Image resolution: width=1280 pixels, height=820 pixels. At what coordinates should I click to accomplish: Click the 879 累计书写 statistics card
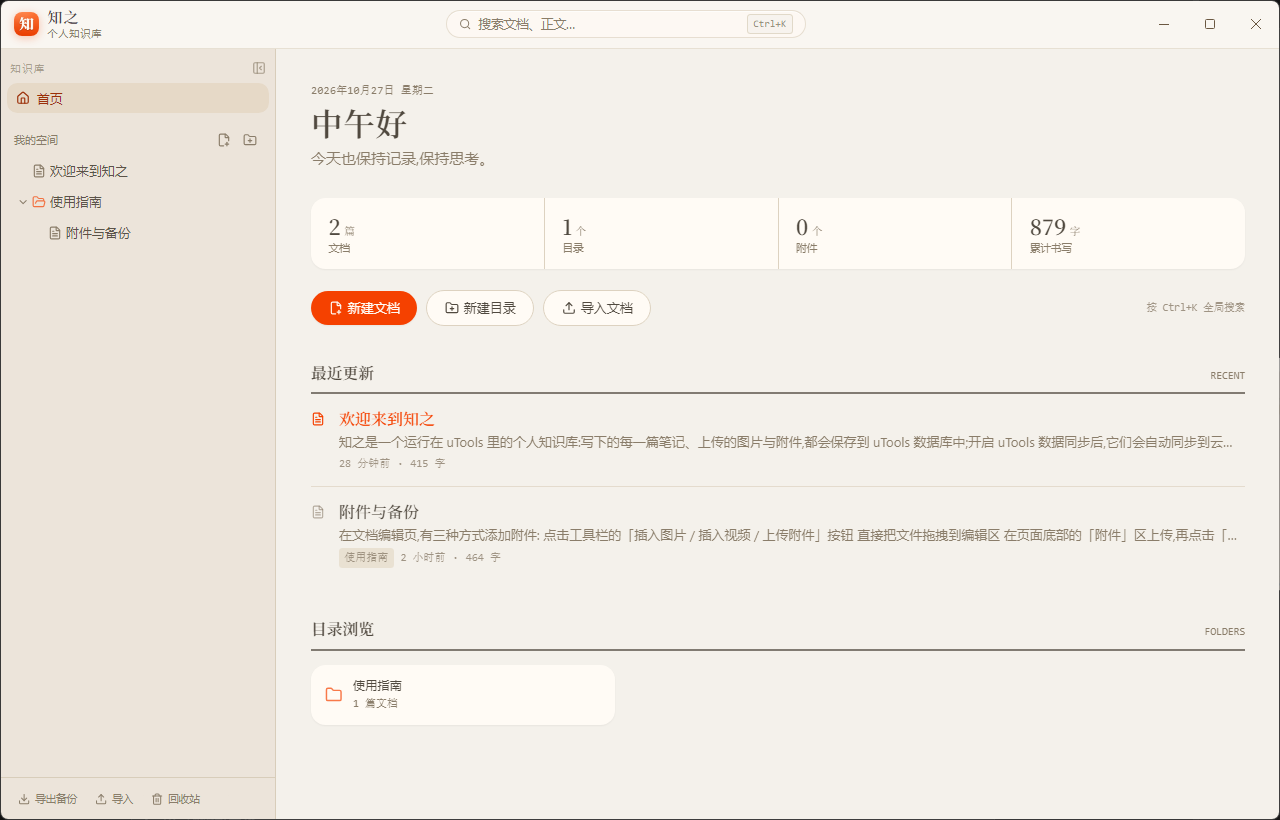point(1129,234)
